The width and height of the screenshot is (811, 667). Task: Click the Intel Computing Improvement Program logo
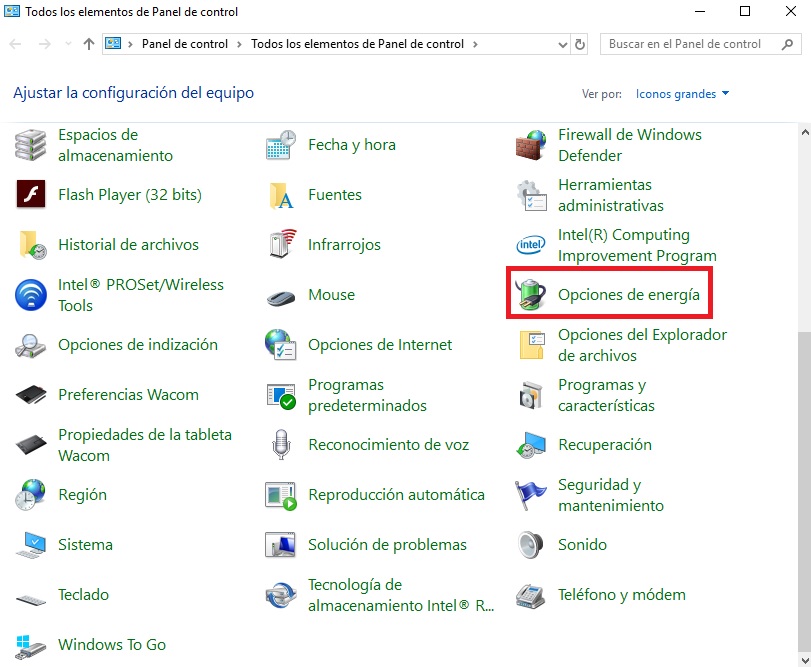pyautogui.click(x=531, y=245)
